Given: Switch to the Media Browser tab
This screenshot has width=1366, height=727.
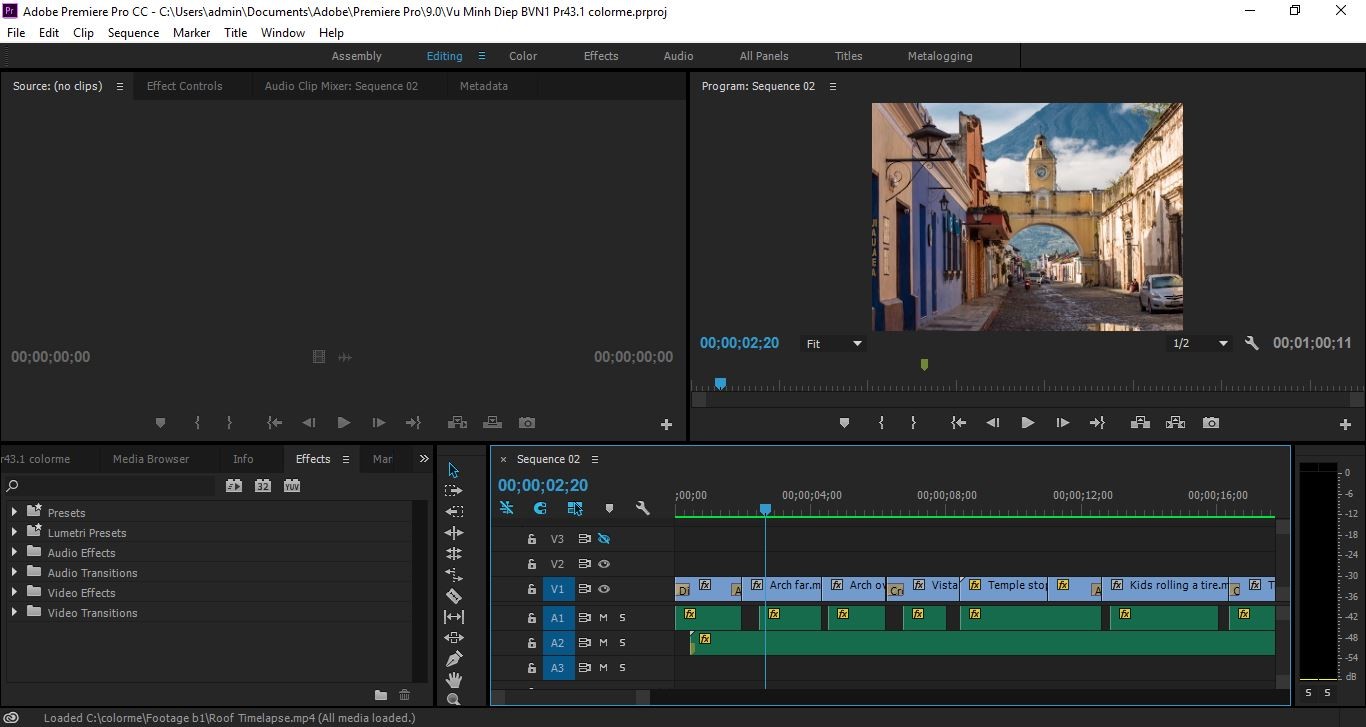Looking at the screenshot, I should pyautogui.click(x=151, y=459).
